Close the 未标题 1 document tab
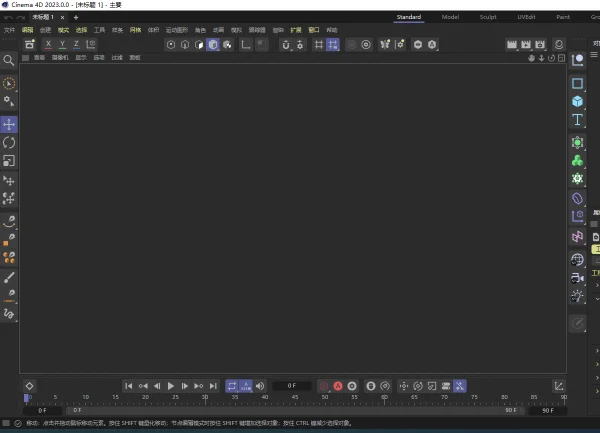This screenshot has height=433, width=600. tap(62, 17)
